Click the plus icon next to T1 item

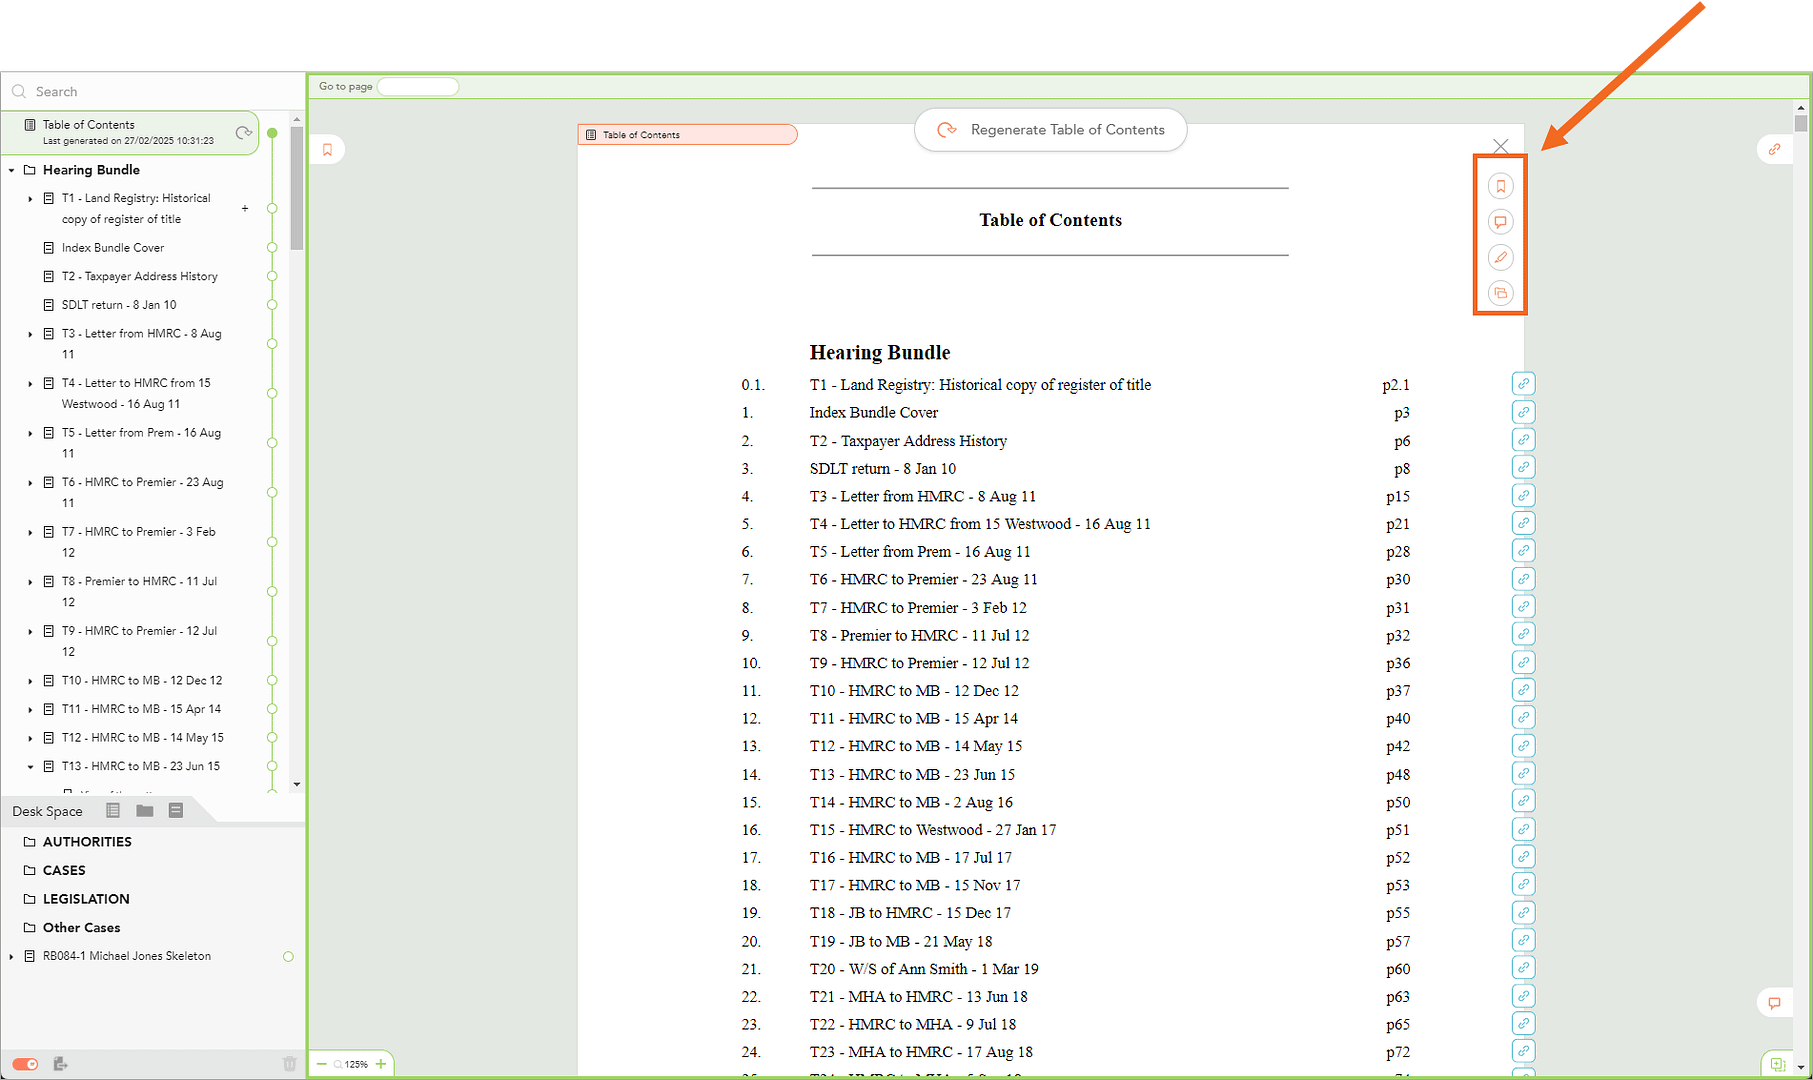[245, 208]
